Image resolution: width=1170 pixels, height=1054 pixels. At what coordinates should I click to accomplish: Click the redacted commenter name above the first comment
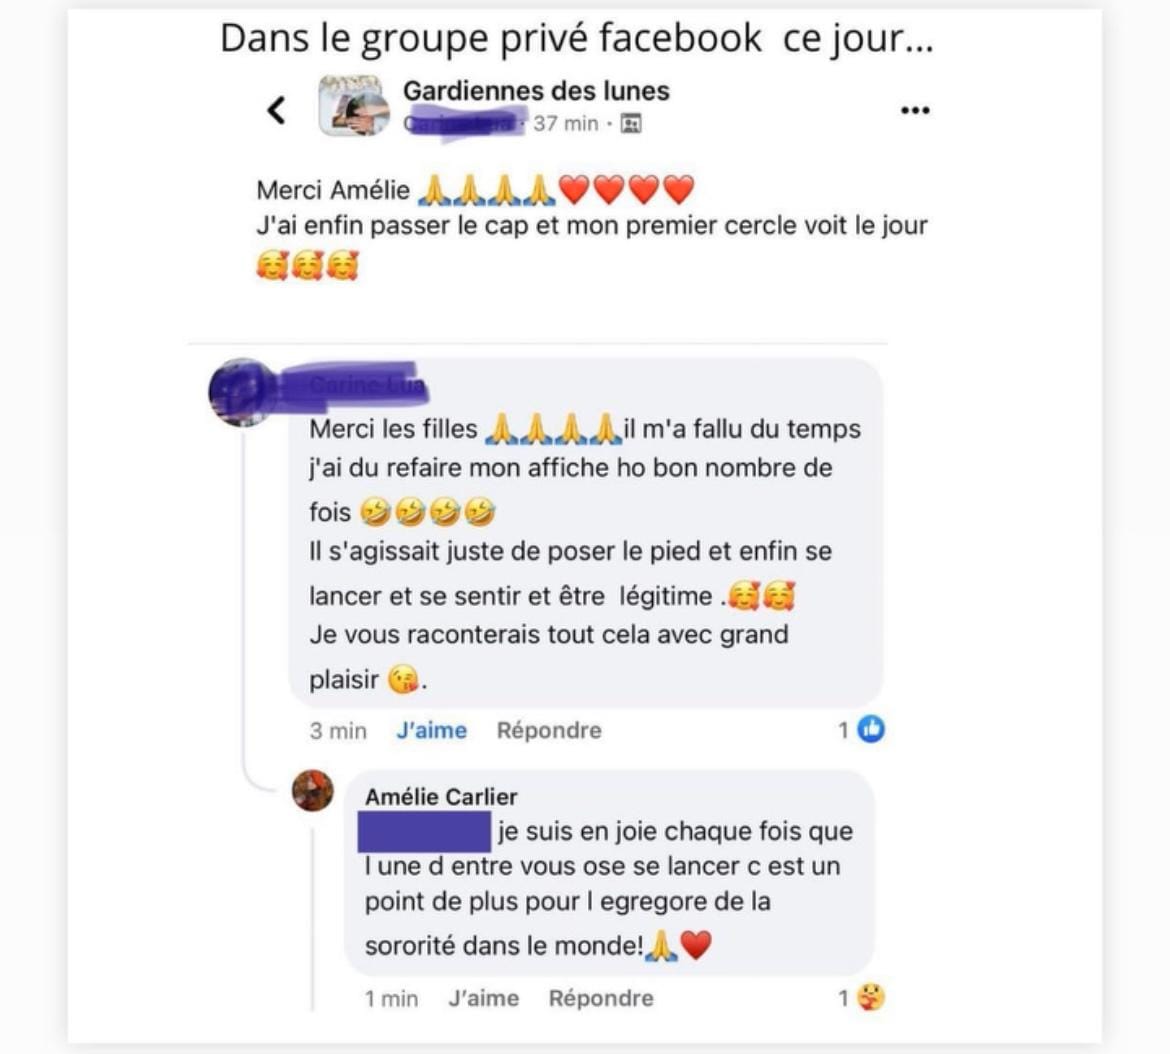coord(351,385)
